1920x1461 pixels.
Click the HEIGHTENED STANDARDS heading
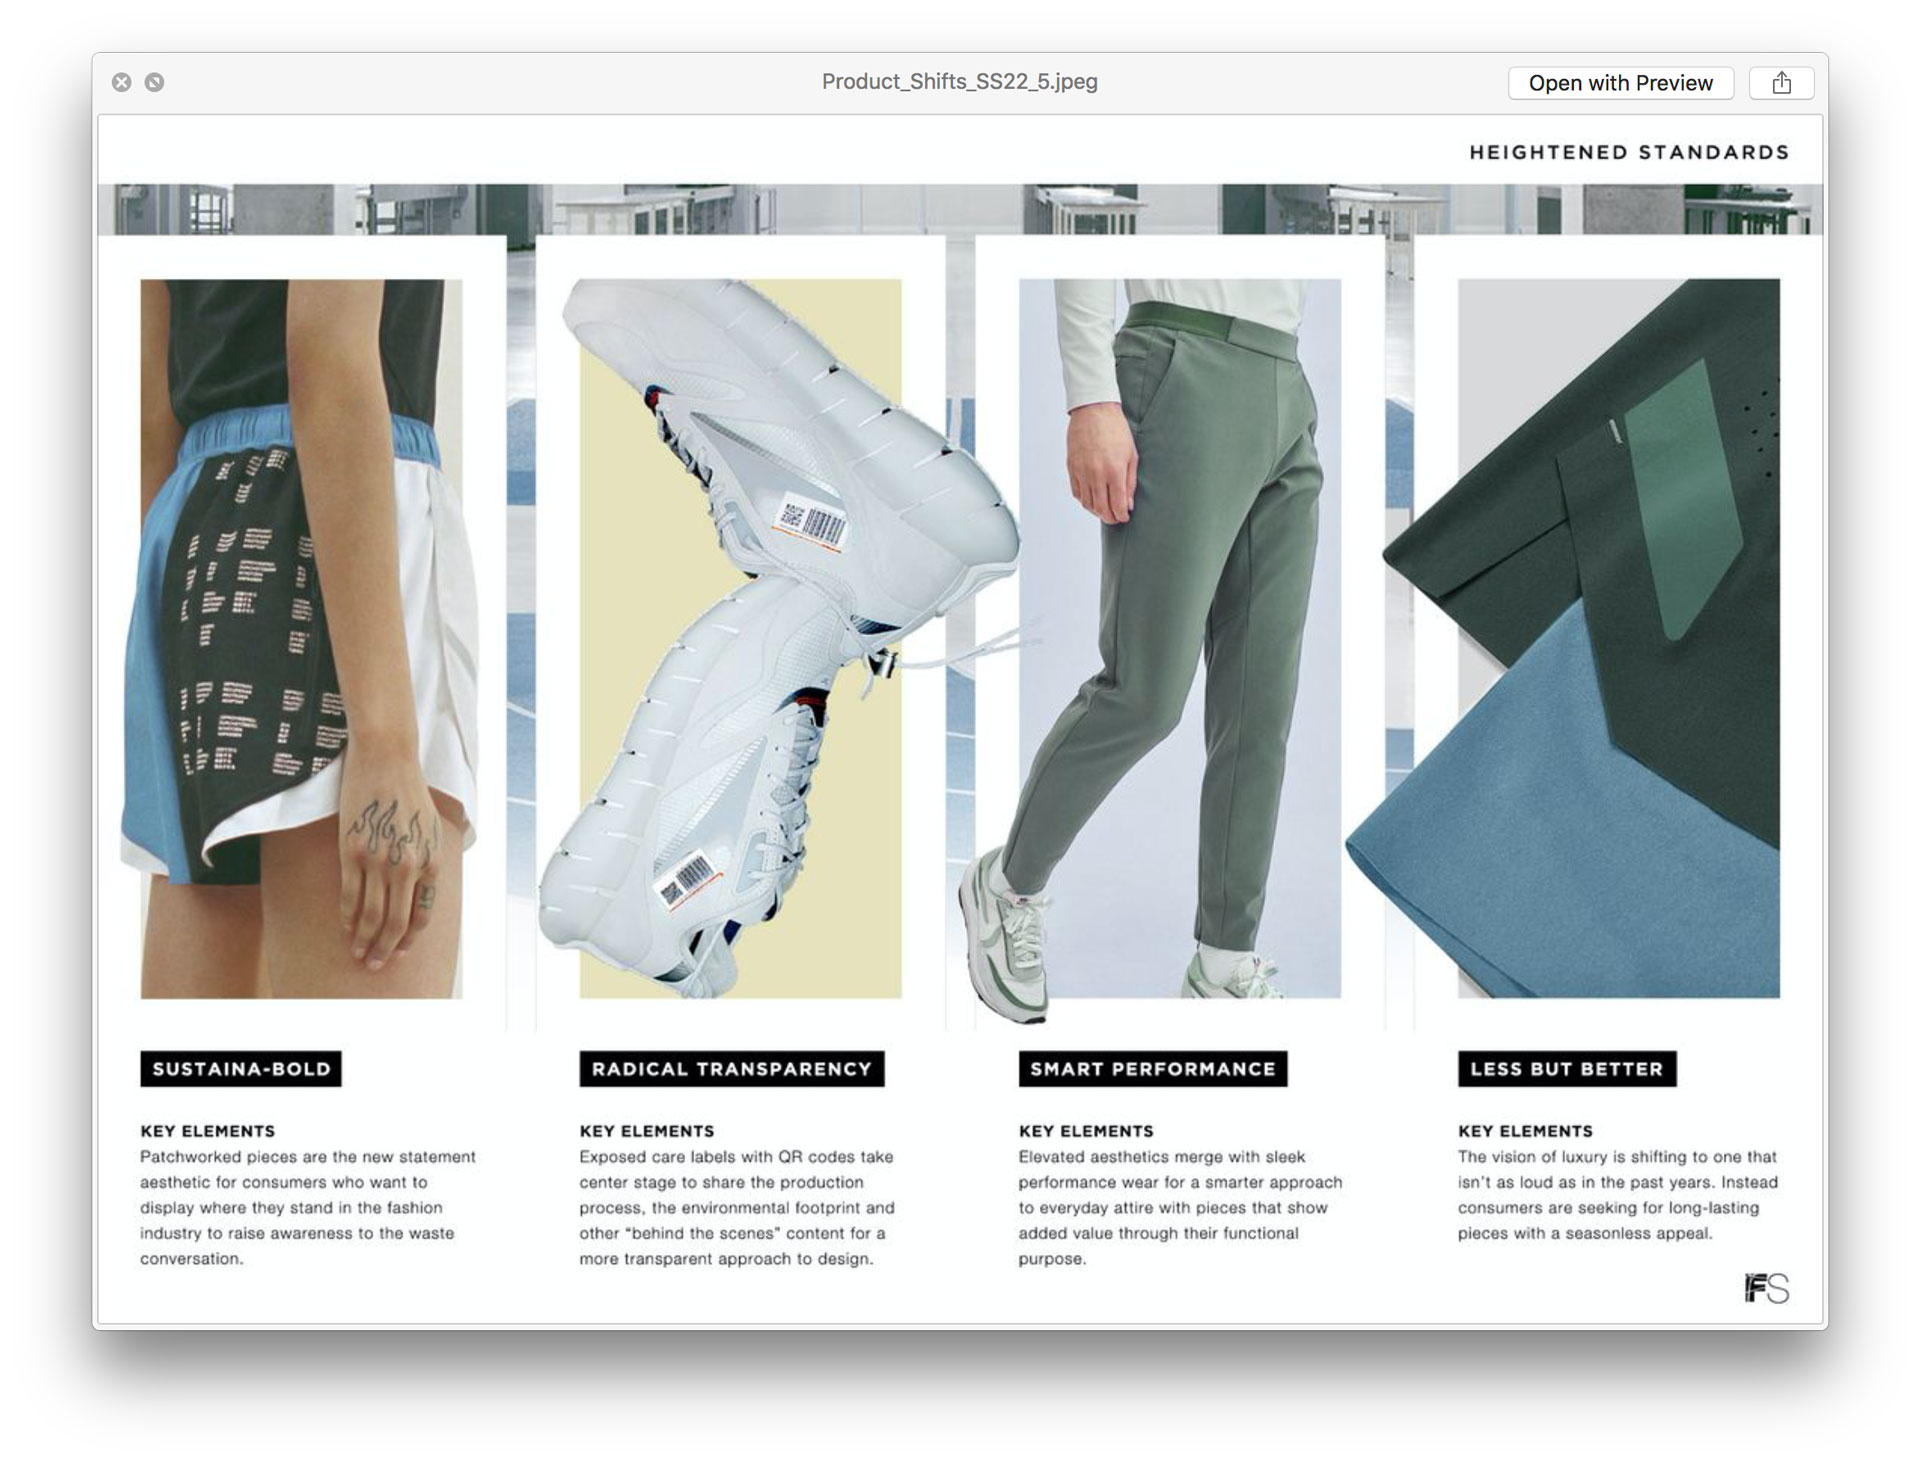point(1628,152)
